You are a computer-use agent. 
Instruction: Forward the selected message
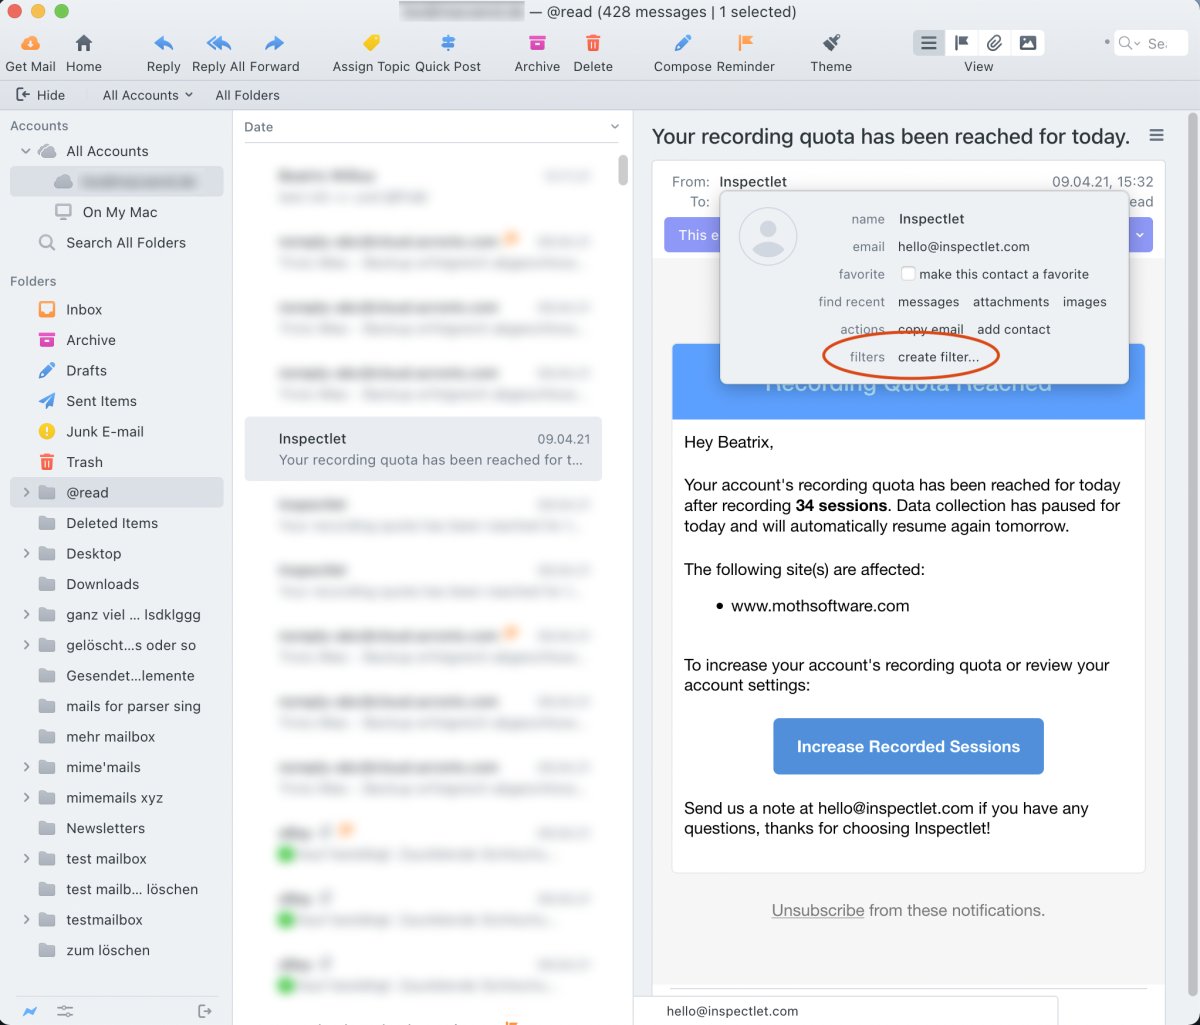pos(274,43)
